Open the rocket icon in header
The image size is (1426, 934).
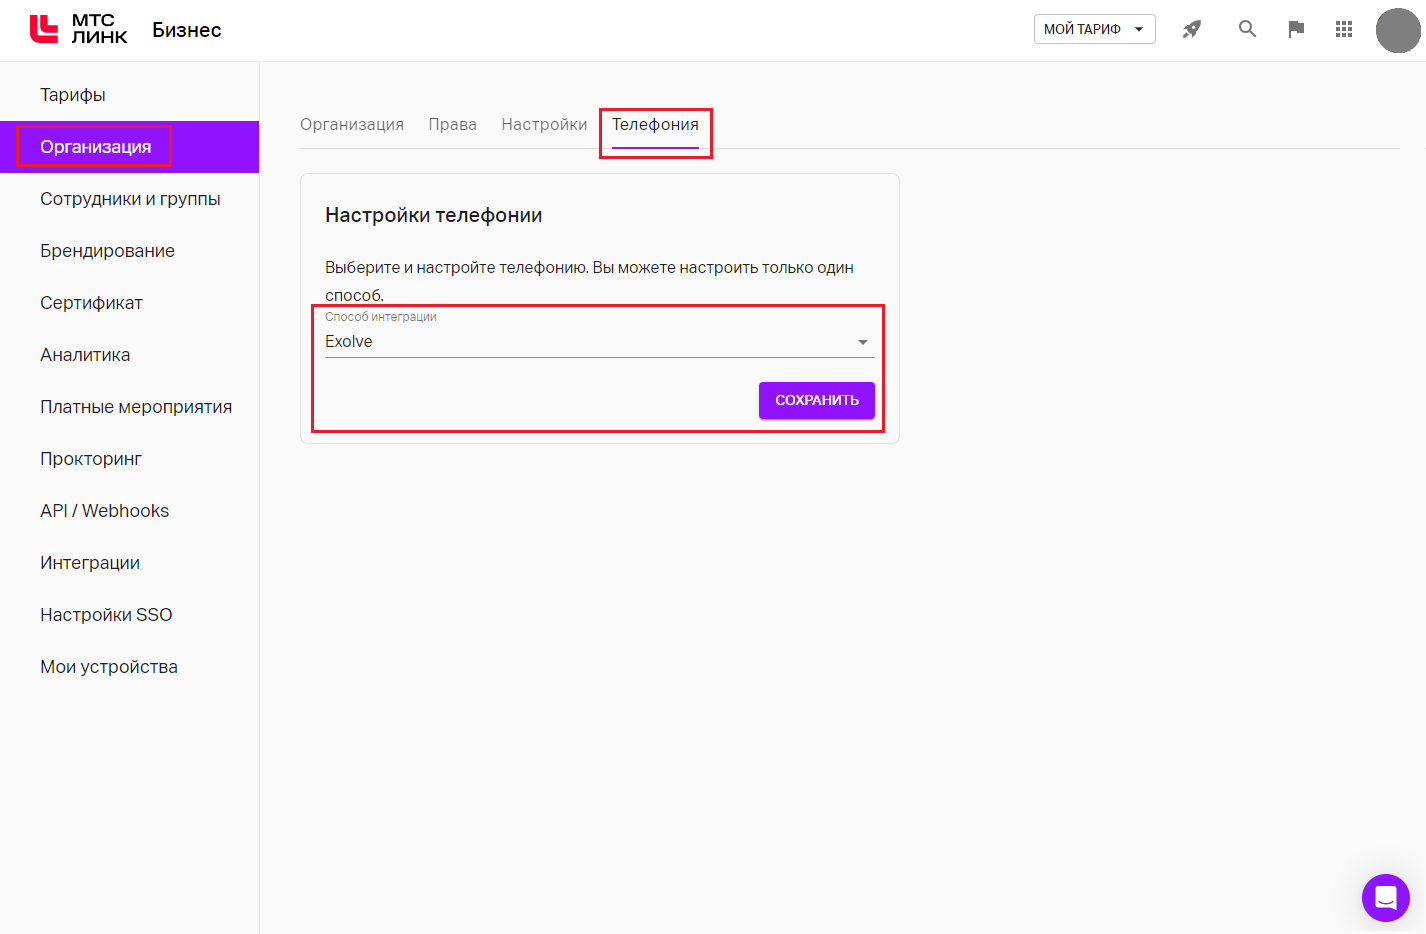point(1192,29)
